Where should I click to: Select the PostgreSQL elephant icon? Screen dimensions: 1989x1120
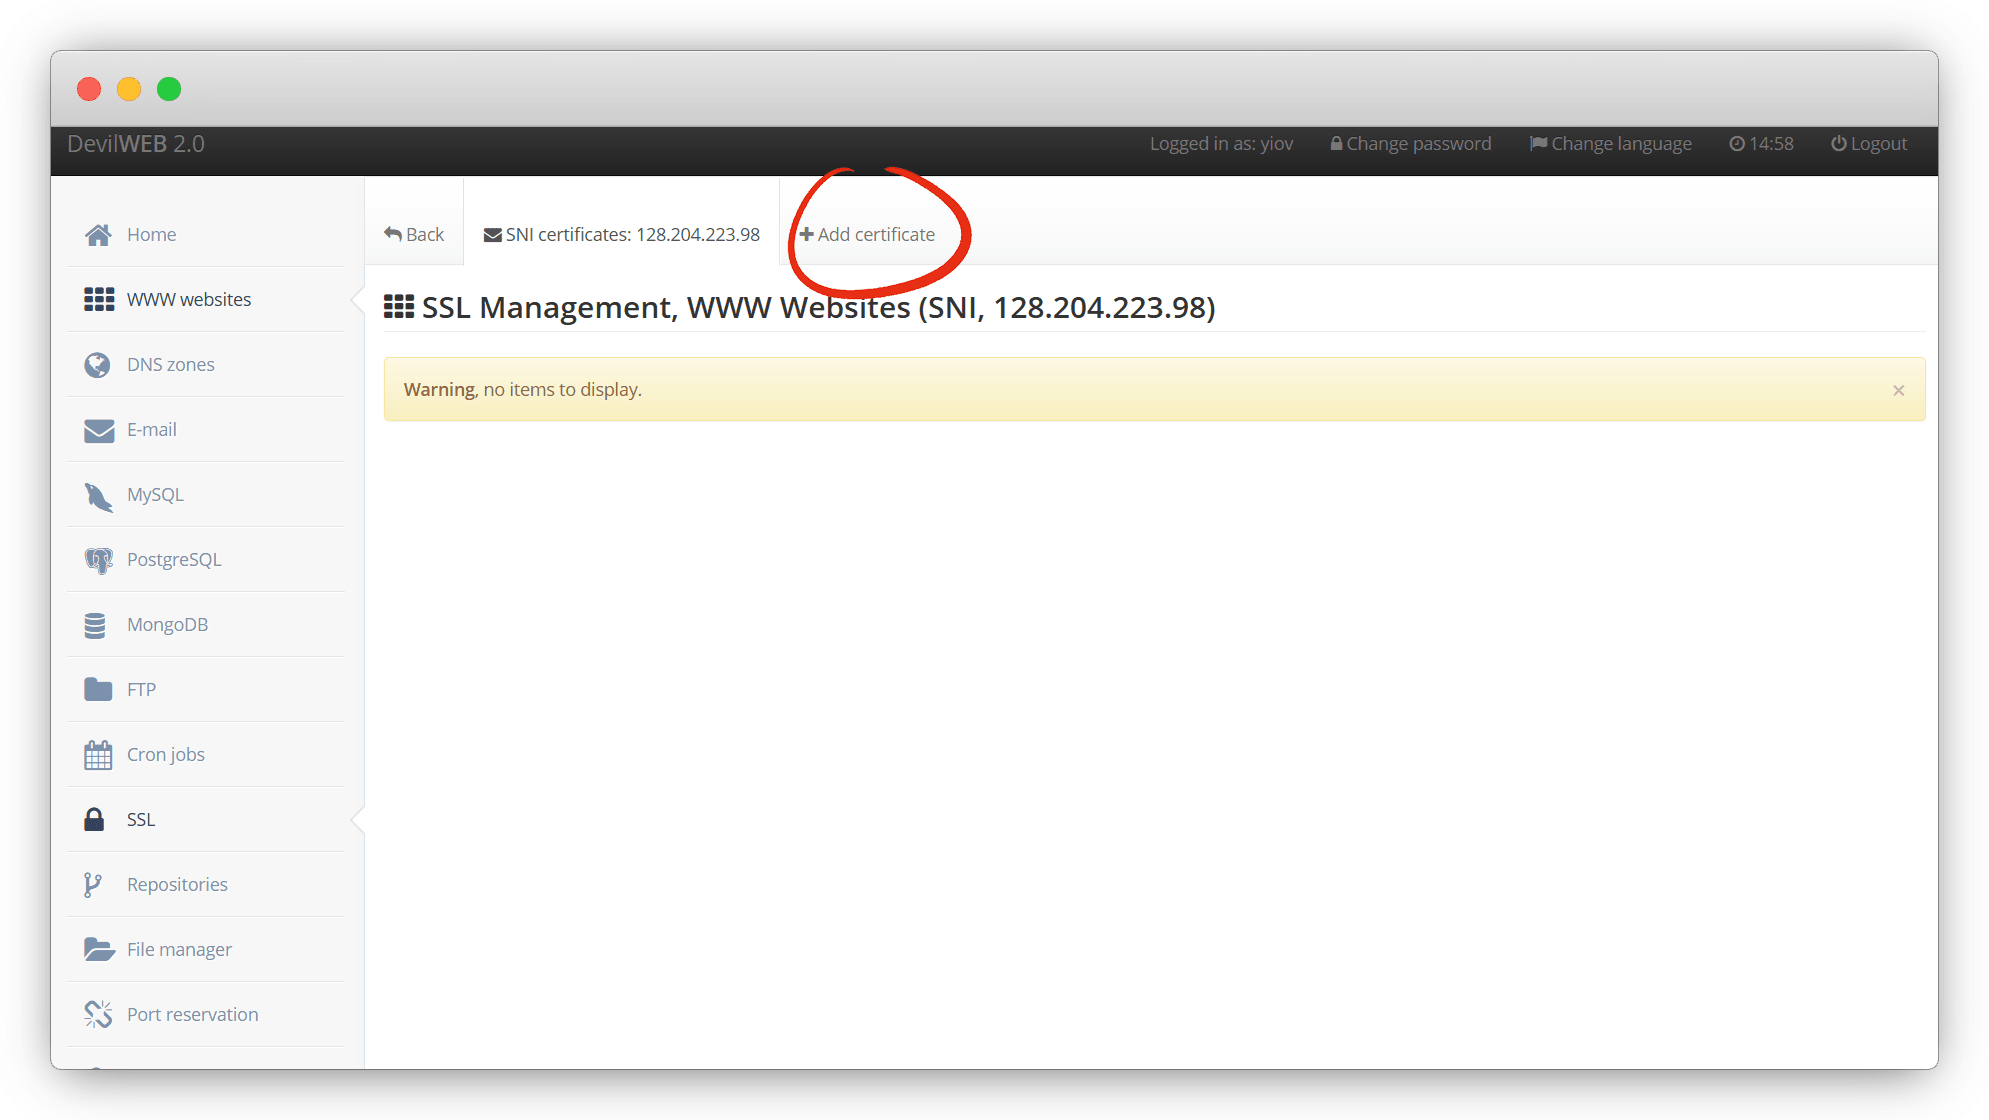click(x=98, y=560)
